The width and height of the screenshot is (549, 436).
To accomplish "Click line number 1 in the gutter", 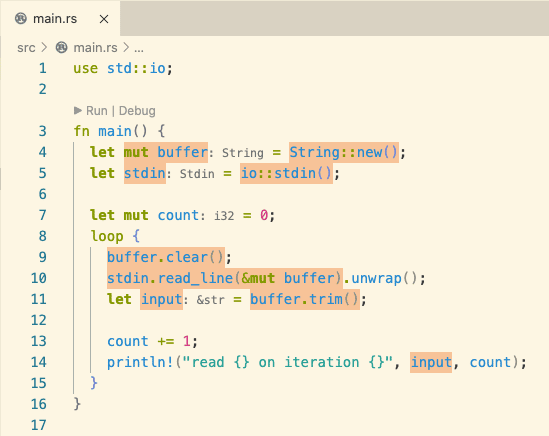I will pyautogui.click(x=43, y=68).
